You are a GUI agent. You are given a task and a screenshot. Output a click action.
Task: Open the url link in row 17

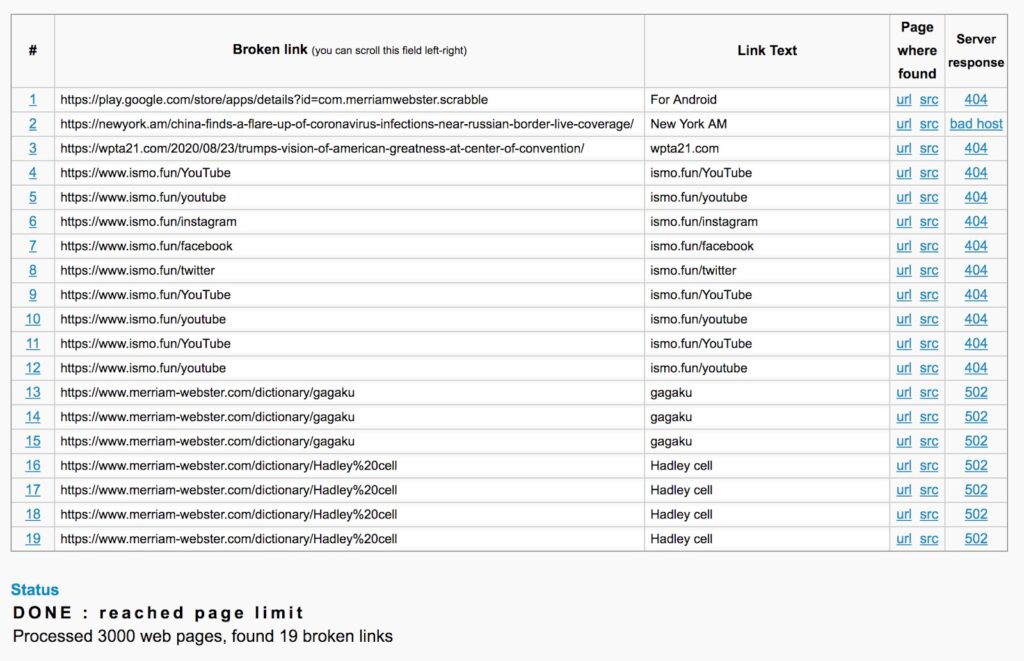coord(904,490)
